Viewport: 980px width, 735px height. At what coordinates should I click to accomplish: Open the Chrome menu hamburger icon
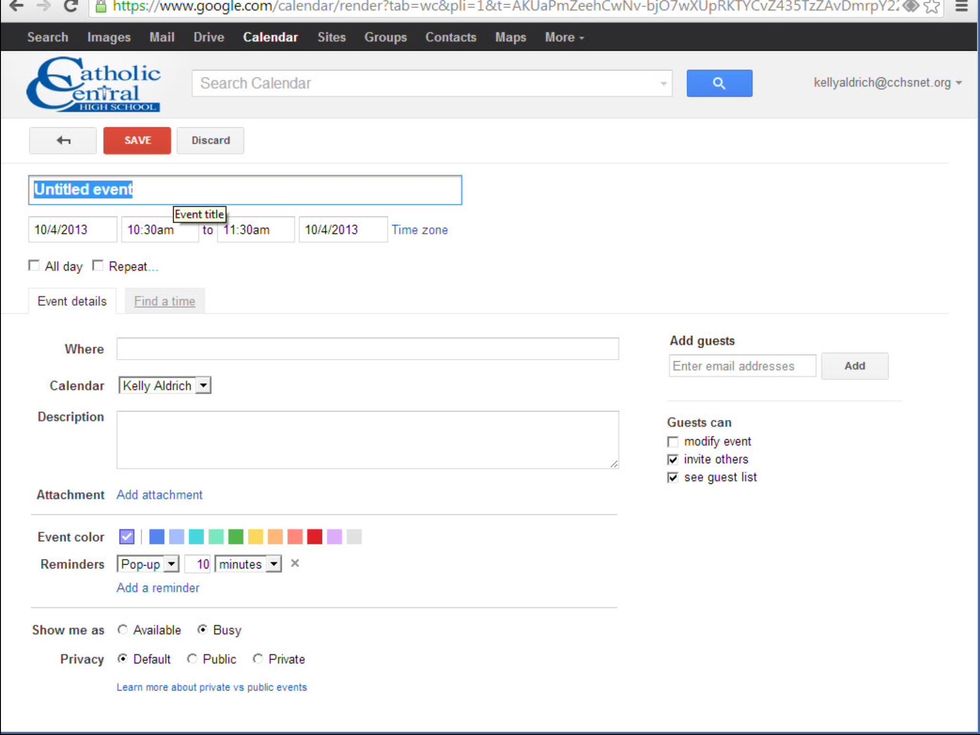point(961,6)
